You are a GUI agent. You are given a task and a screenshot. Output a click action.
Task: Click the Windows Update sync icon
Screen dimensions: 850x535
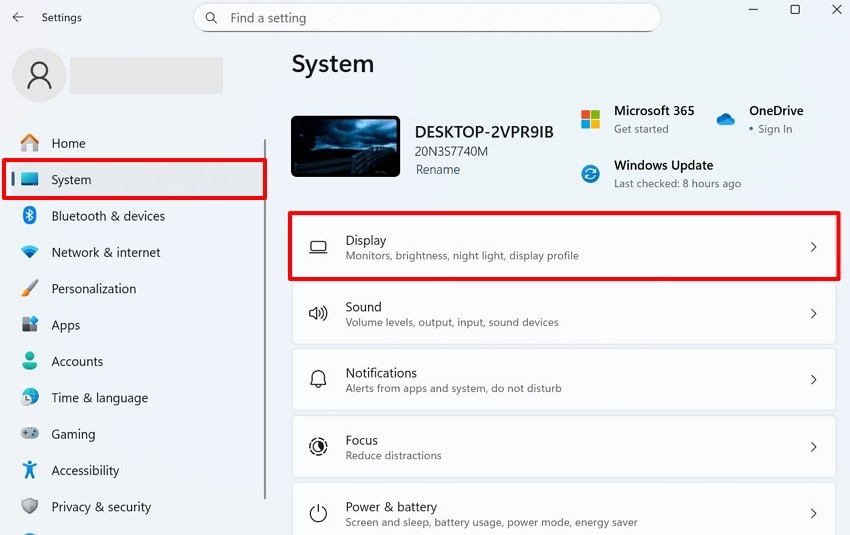[x=591, y=174]
